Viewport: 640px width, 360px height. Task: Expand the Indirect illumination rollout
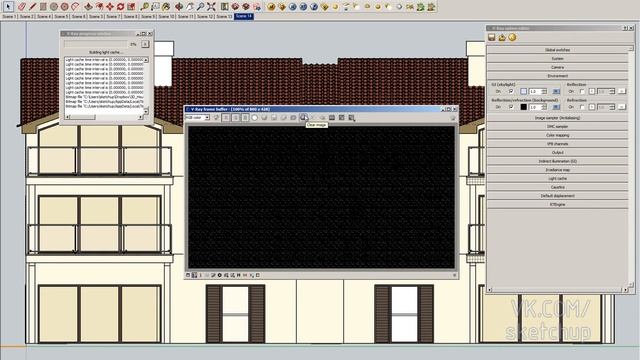click(x=558, y=161)
